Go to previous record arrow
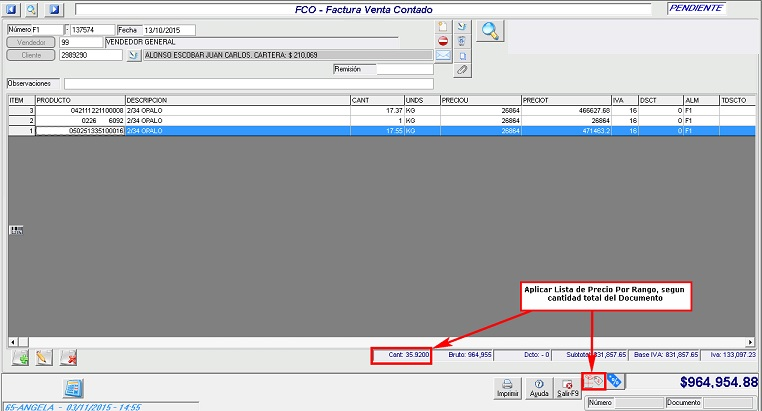762x411 pixels. coord(13,9)
